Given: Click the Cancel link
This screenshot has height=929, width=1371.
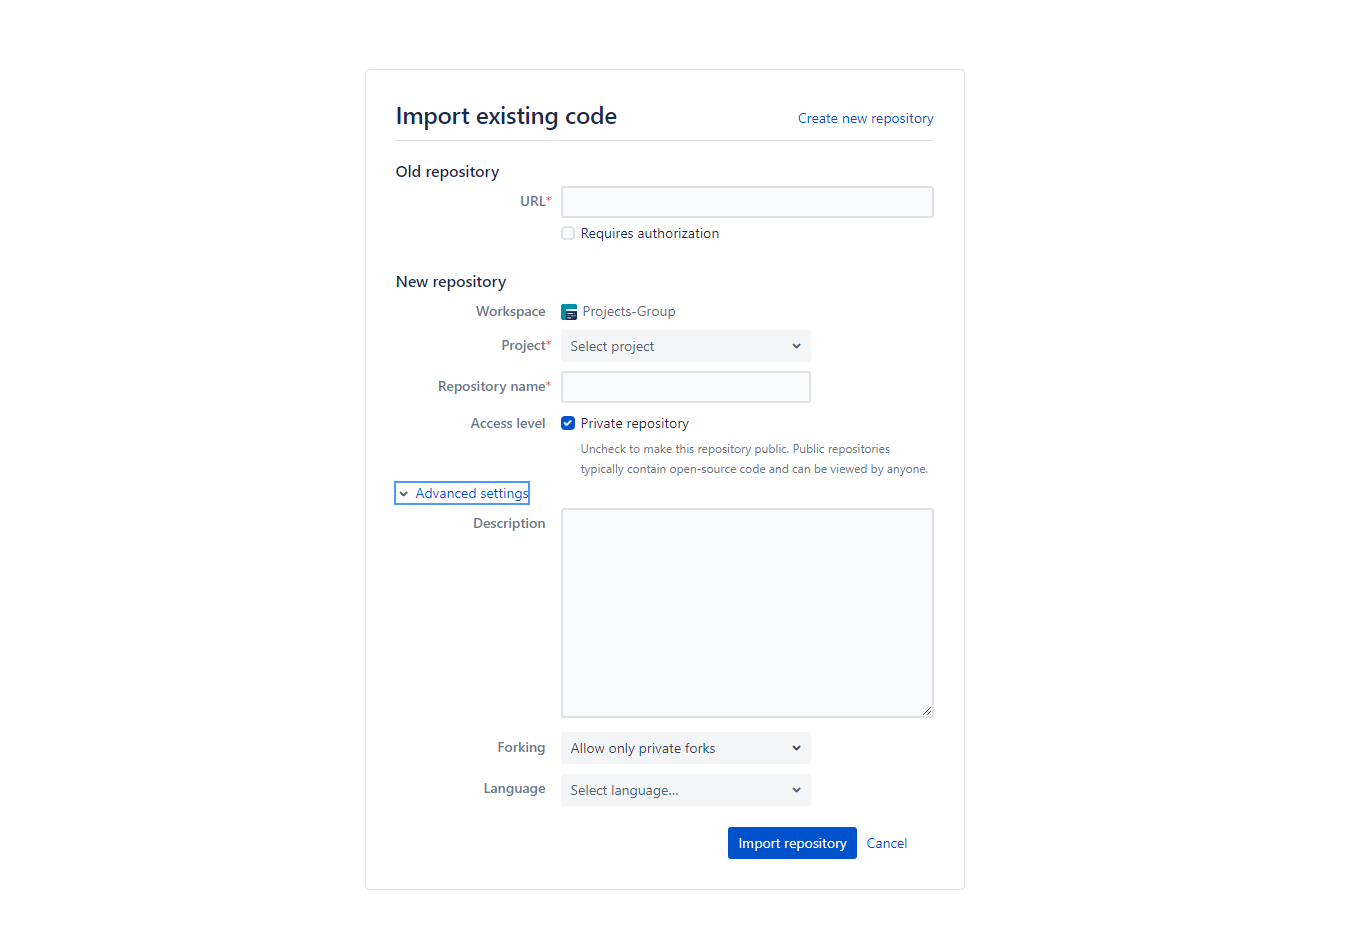Looking at the screenshot, I should click(x=886, y=843).
